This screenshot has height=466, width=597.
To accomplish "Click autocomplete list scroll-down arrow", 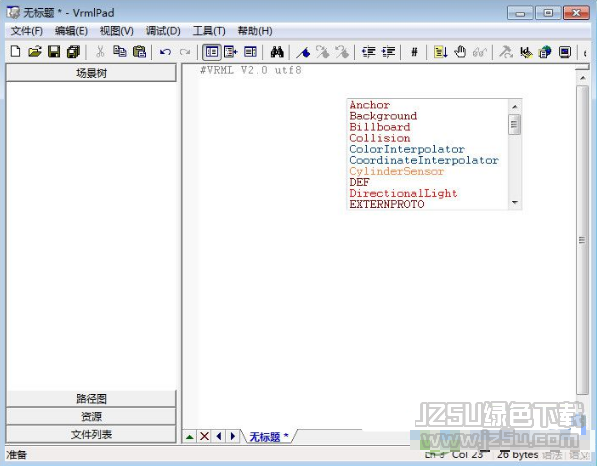I will point(515,203).
